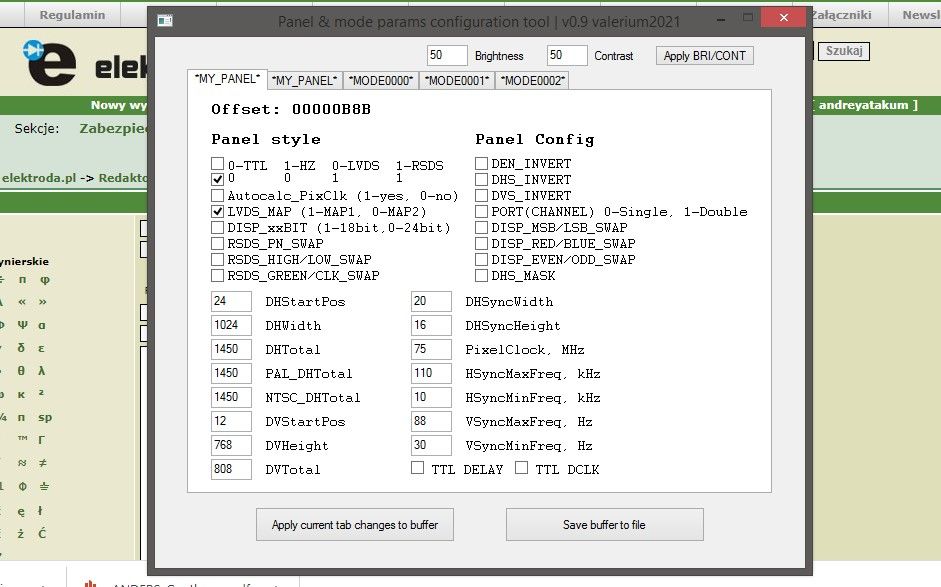Insert the not-equal symbol from character palette

click(43, 463)
